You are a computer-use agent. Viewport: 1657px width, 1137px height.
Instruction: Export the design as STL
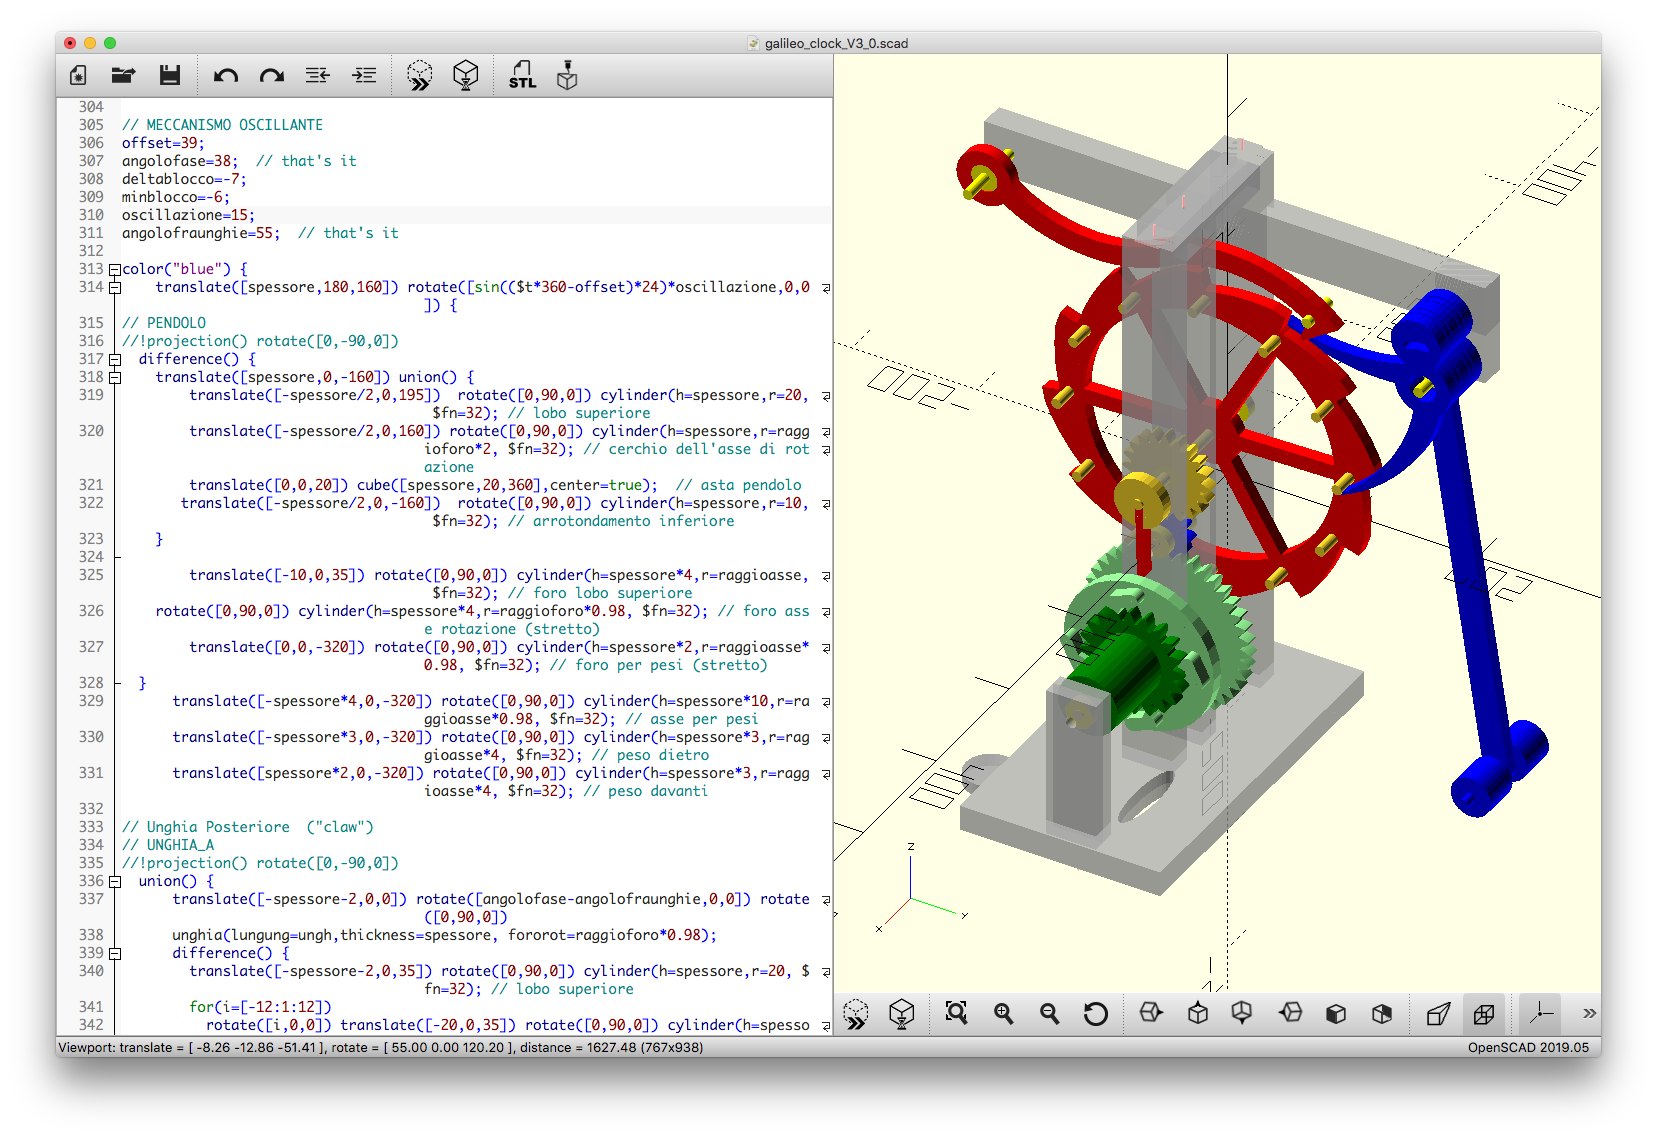click(x=522, y=76)
